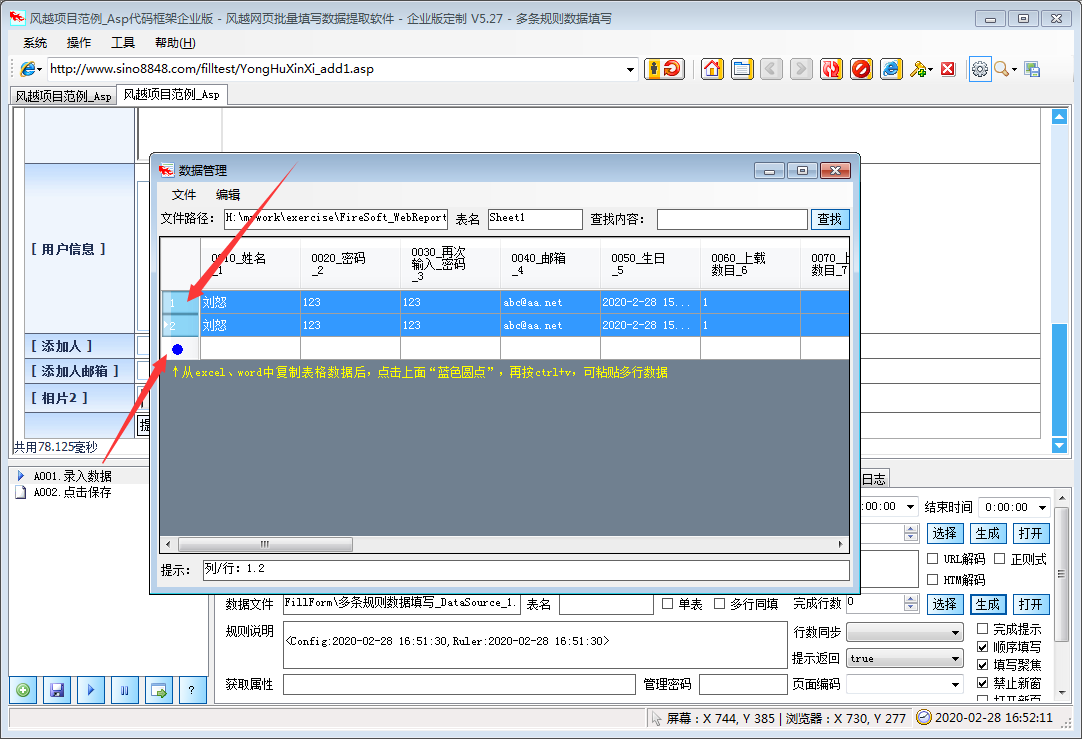The height and width of the screenshot is (739, 1082).
Task: Click the red X delete toolbar icon
Action: click(948, 69)
